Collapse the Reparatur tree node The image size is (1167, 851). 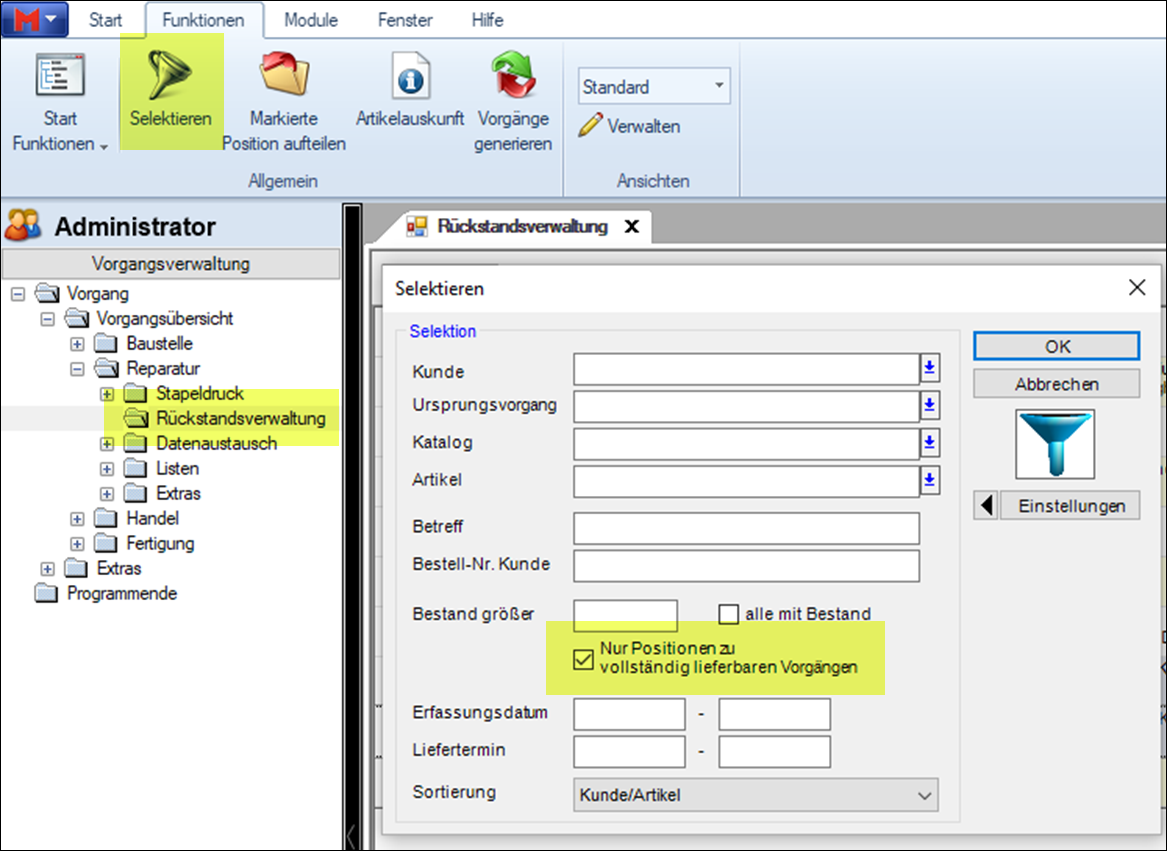76,368
